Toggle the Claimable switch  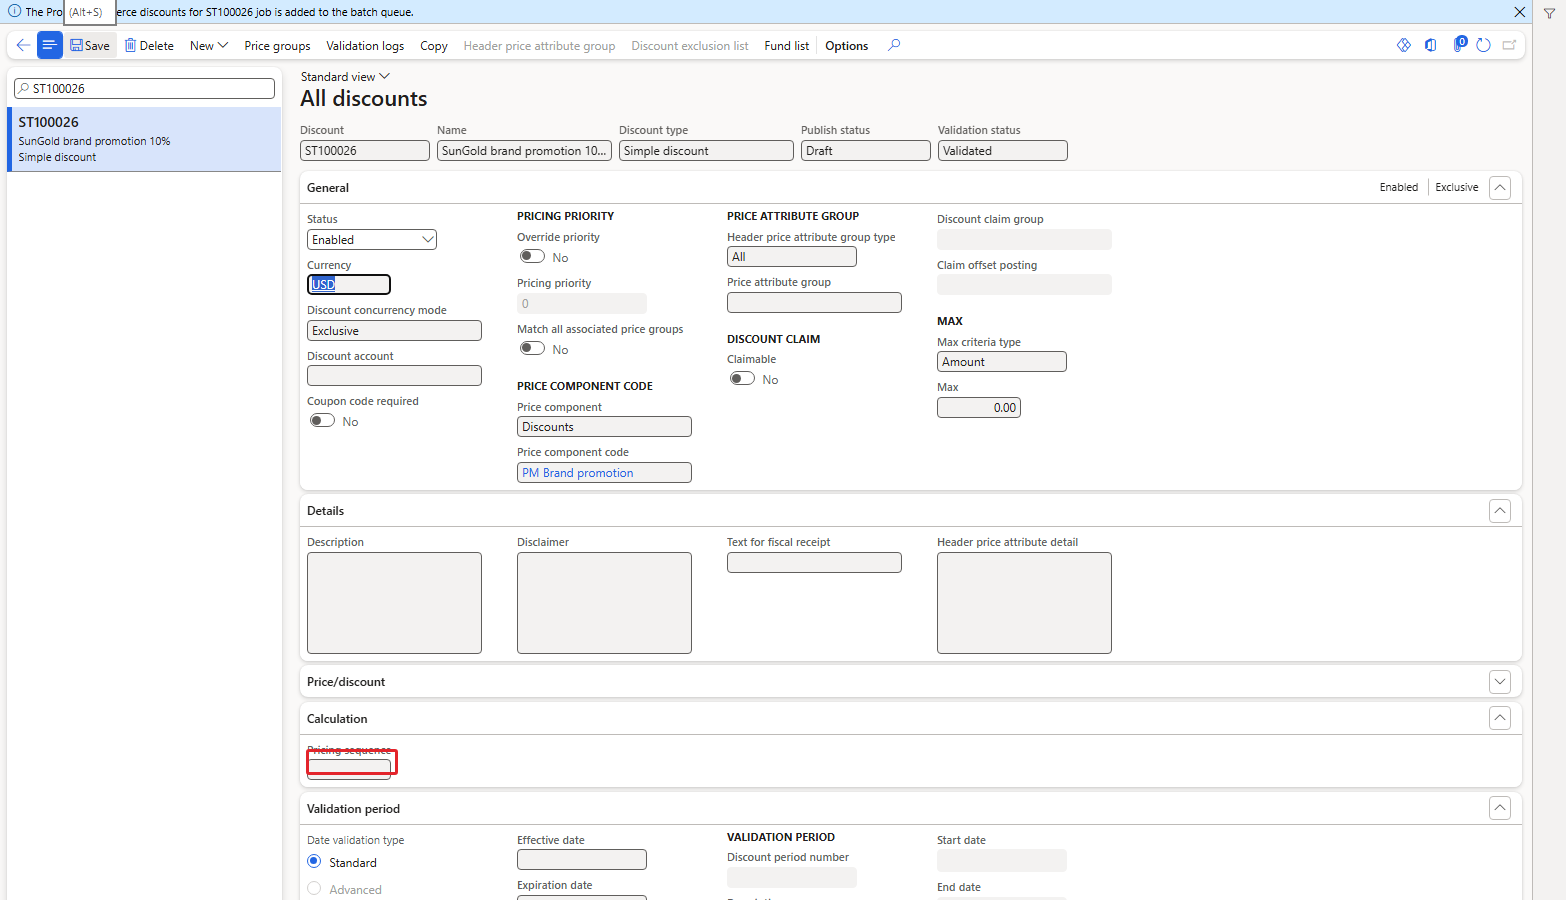click(742, 379)
